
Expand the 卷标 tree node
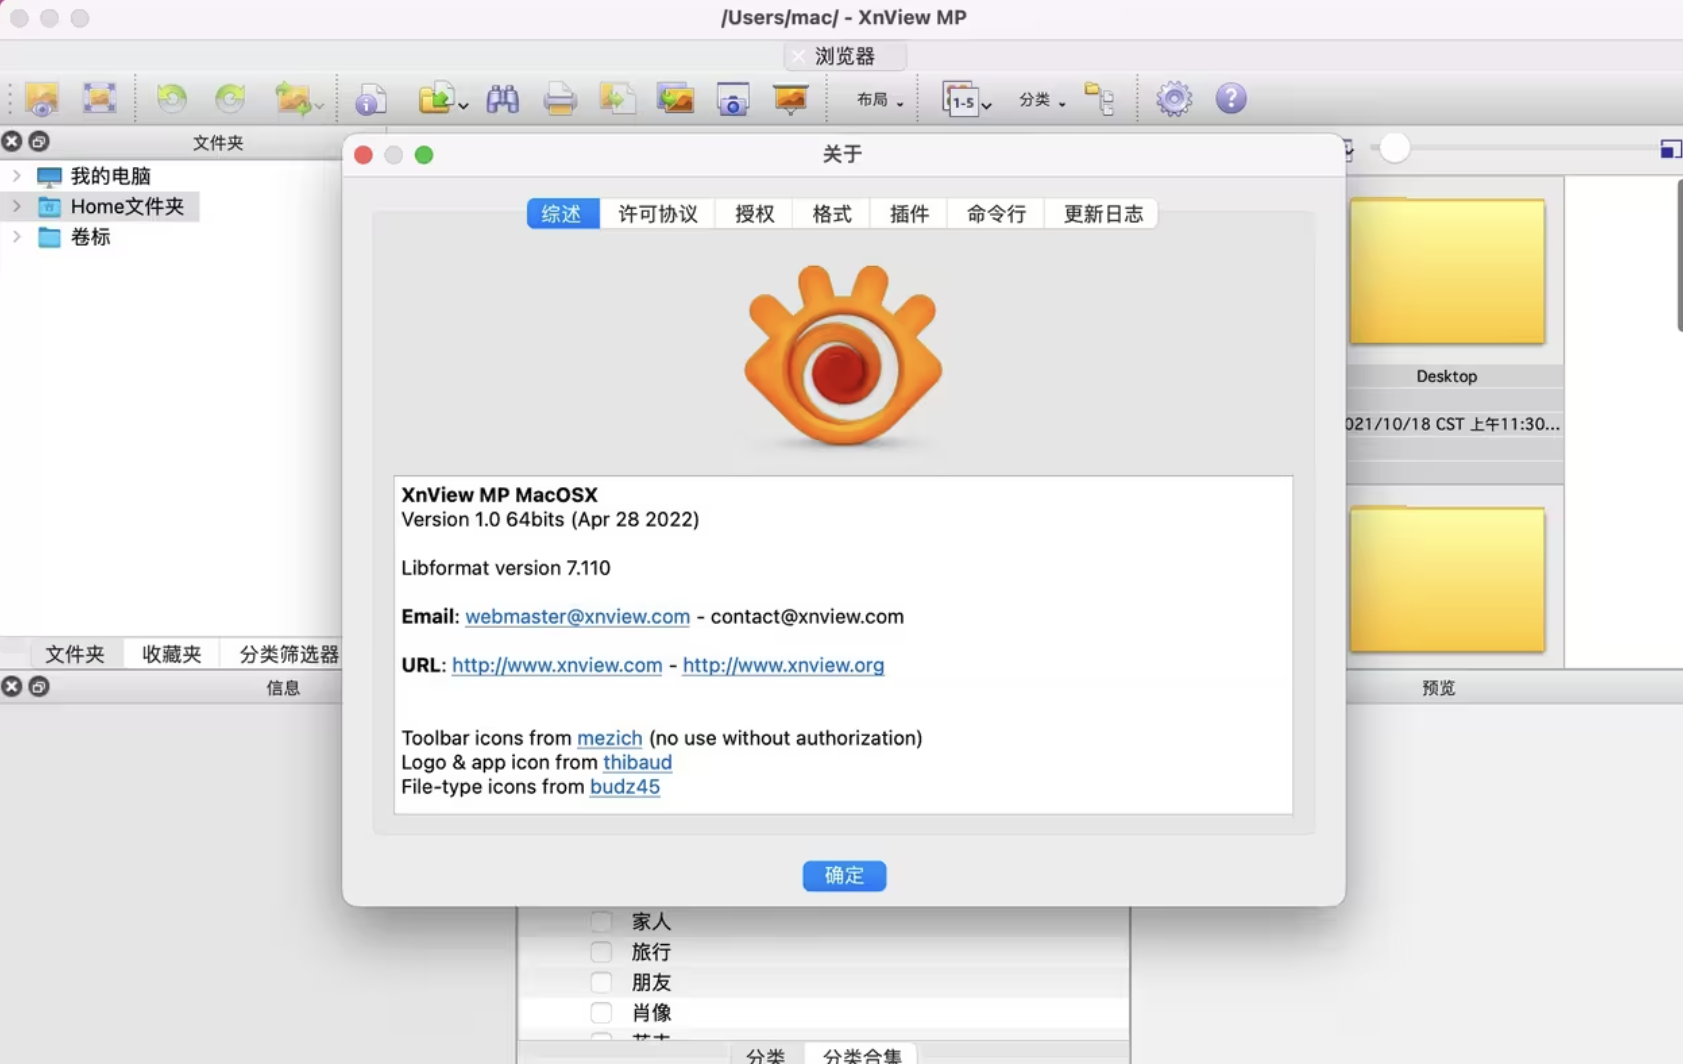coord(16,237)
